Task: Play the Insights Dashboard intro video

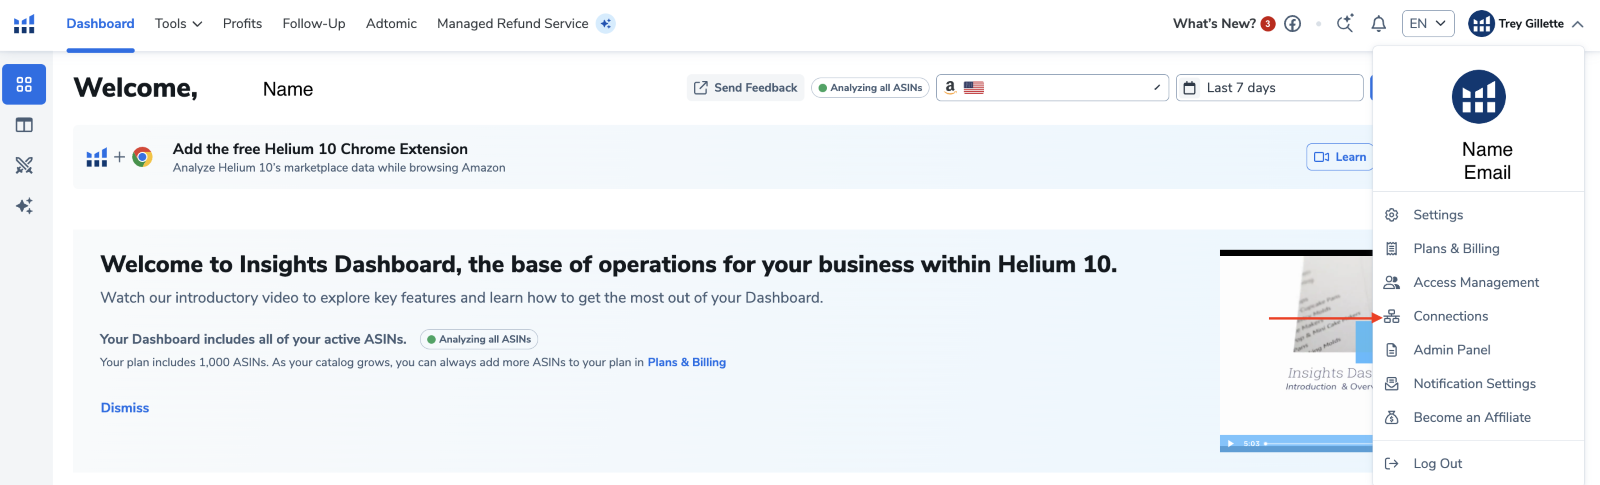Action: (1231, 443)
